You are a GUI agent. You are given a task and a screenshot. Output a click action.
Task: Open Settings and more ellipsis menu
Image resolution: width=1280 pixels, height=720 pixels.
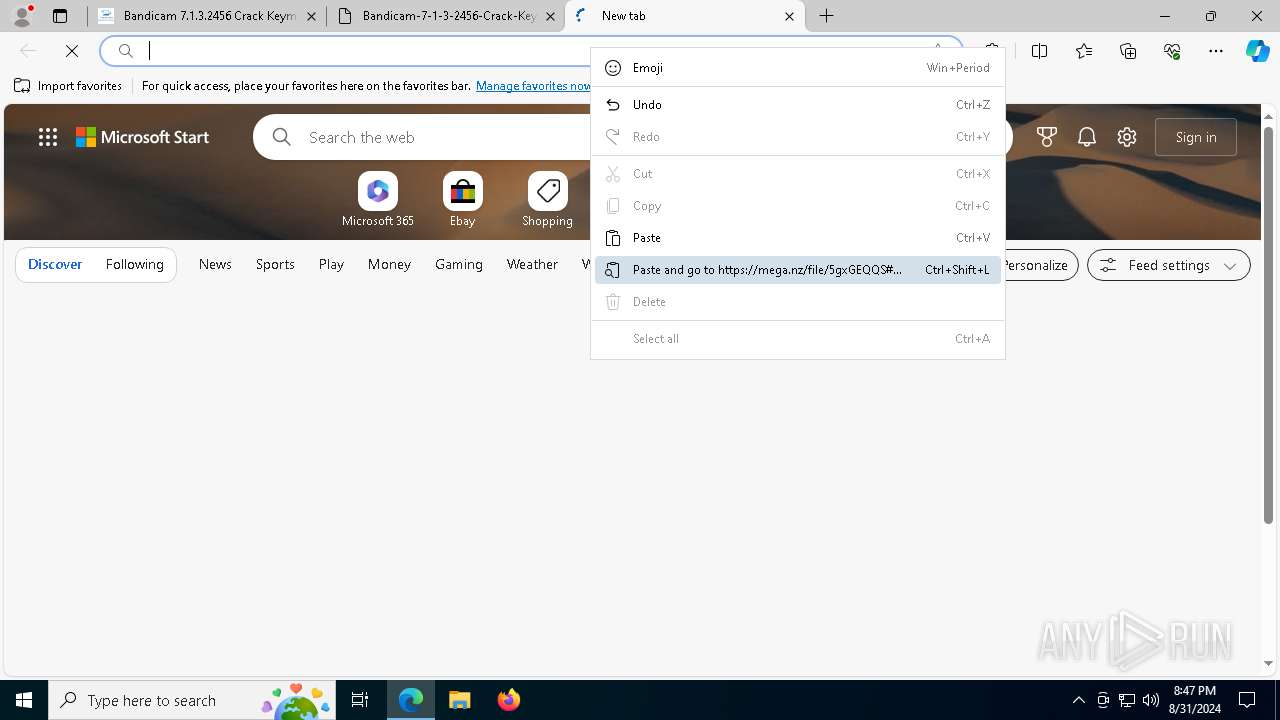pyautogui.click(x=1216, y=51)
